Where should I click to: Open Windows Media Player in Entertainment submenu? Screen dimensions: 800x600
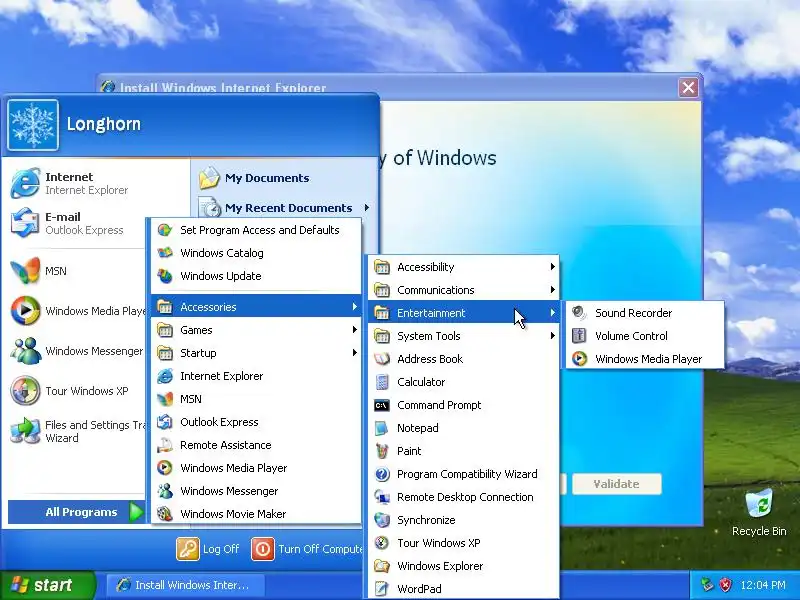[x=645, y=359]
